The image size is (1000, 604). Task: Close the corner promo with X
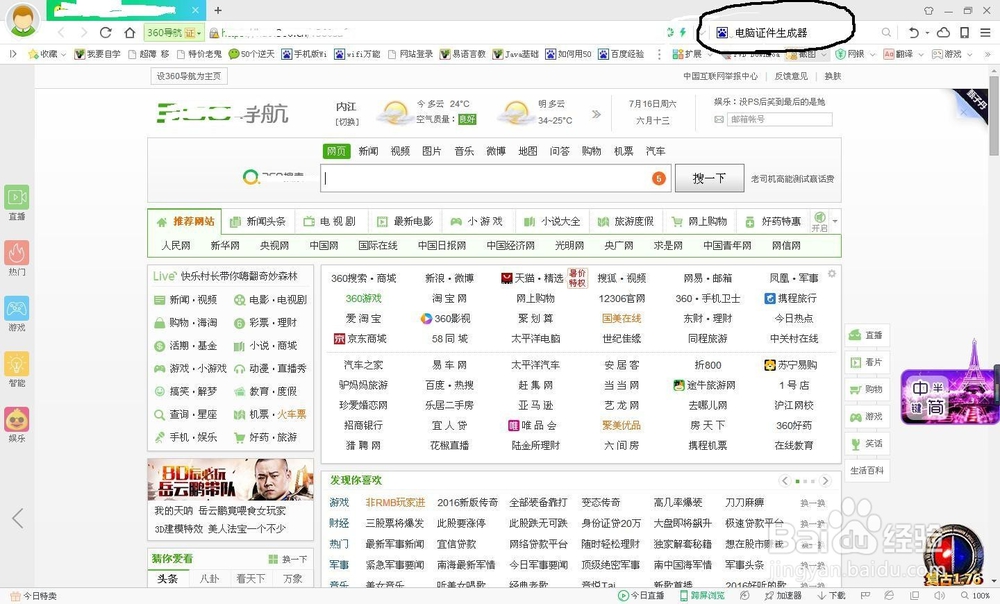[964, 112]
